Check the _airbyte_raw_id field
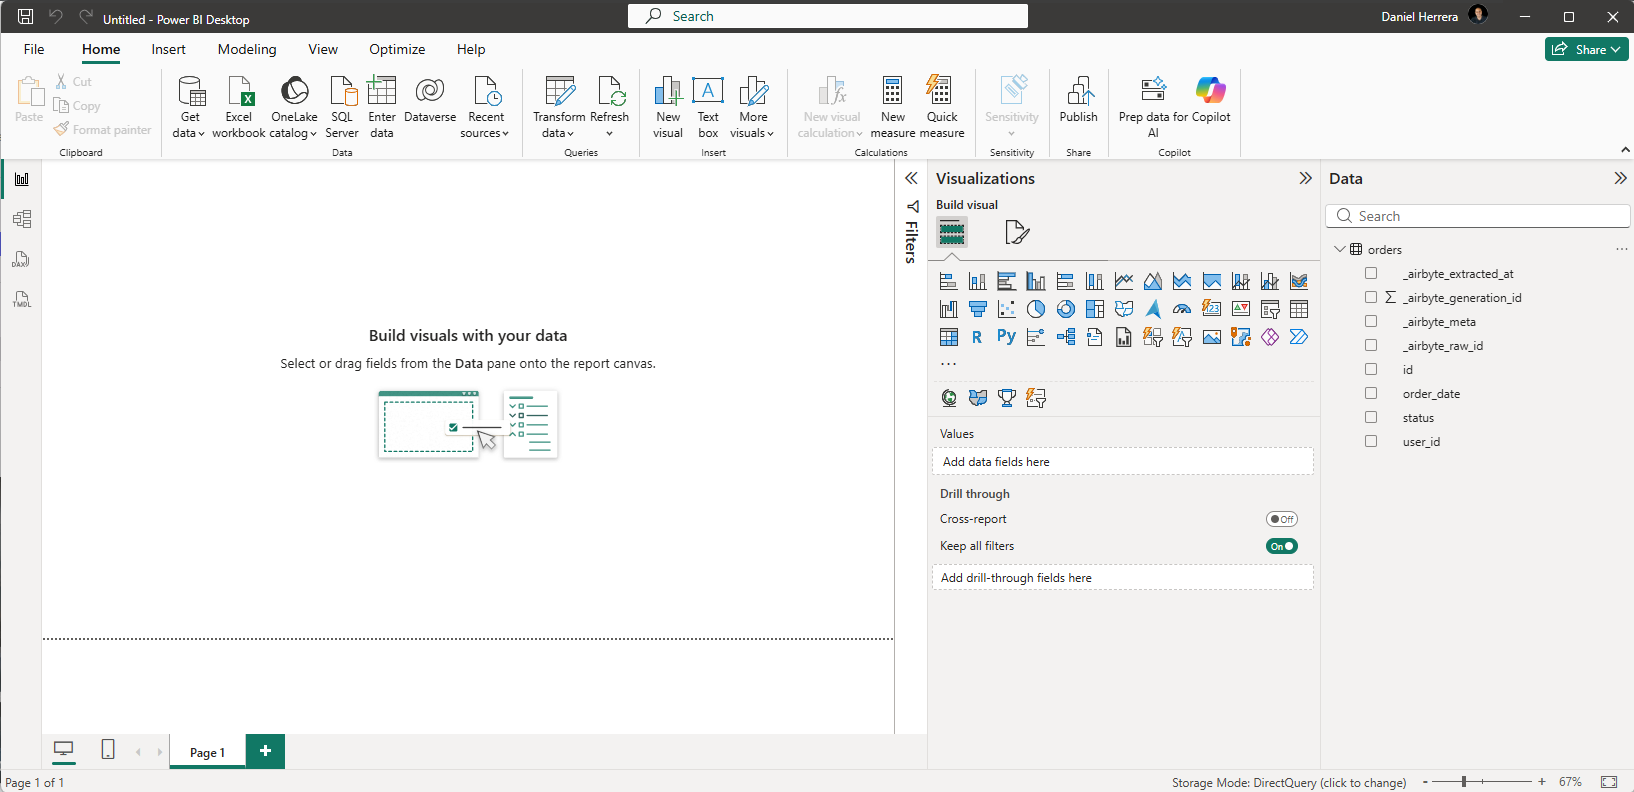This screenshot has height=792, width=1634. coord(1371,345)
